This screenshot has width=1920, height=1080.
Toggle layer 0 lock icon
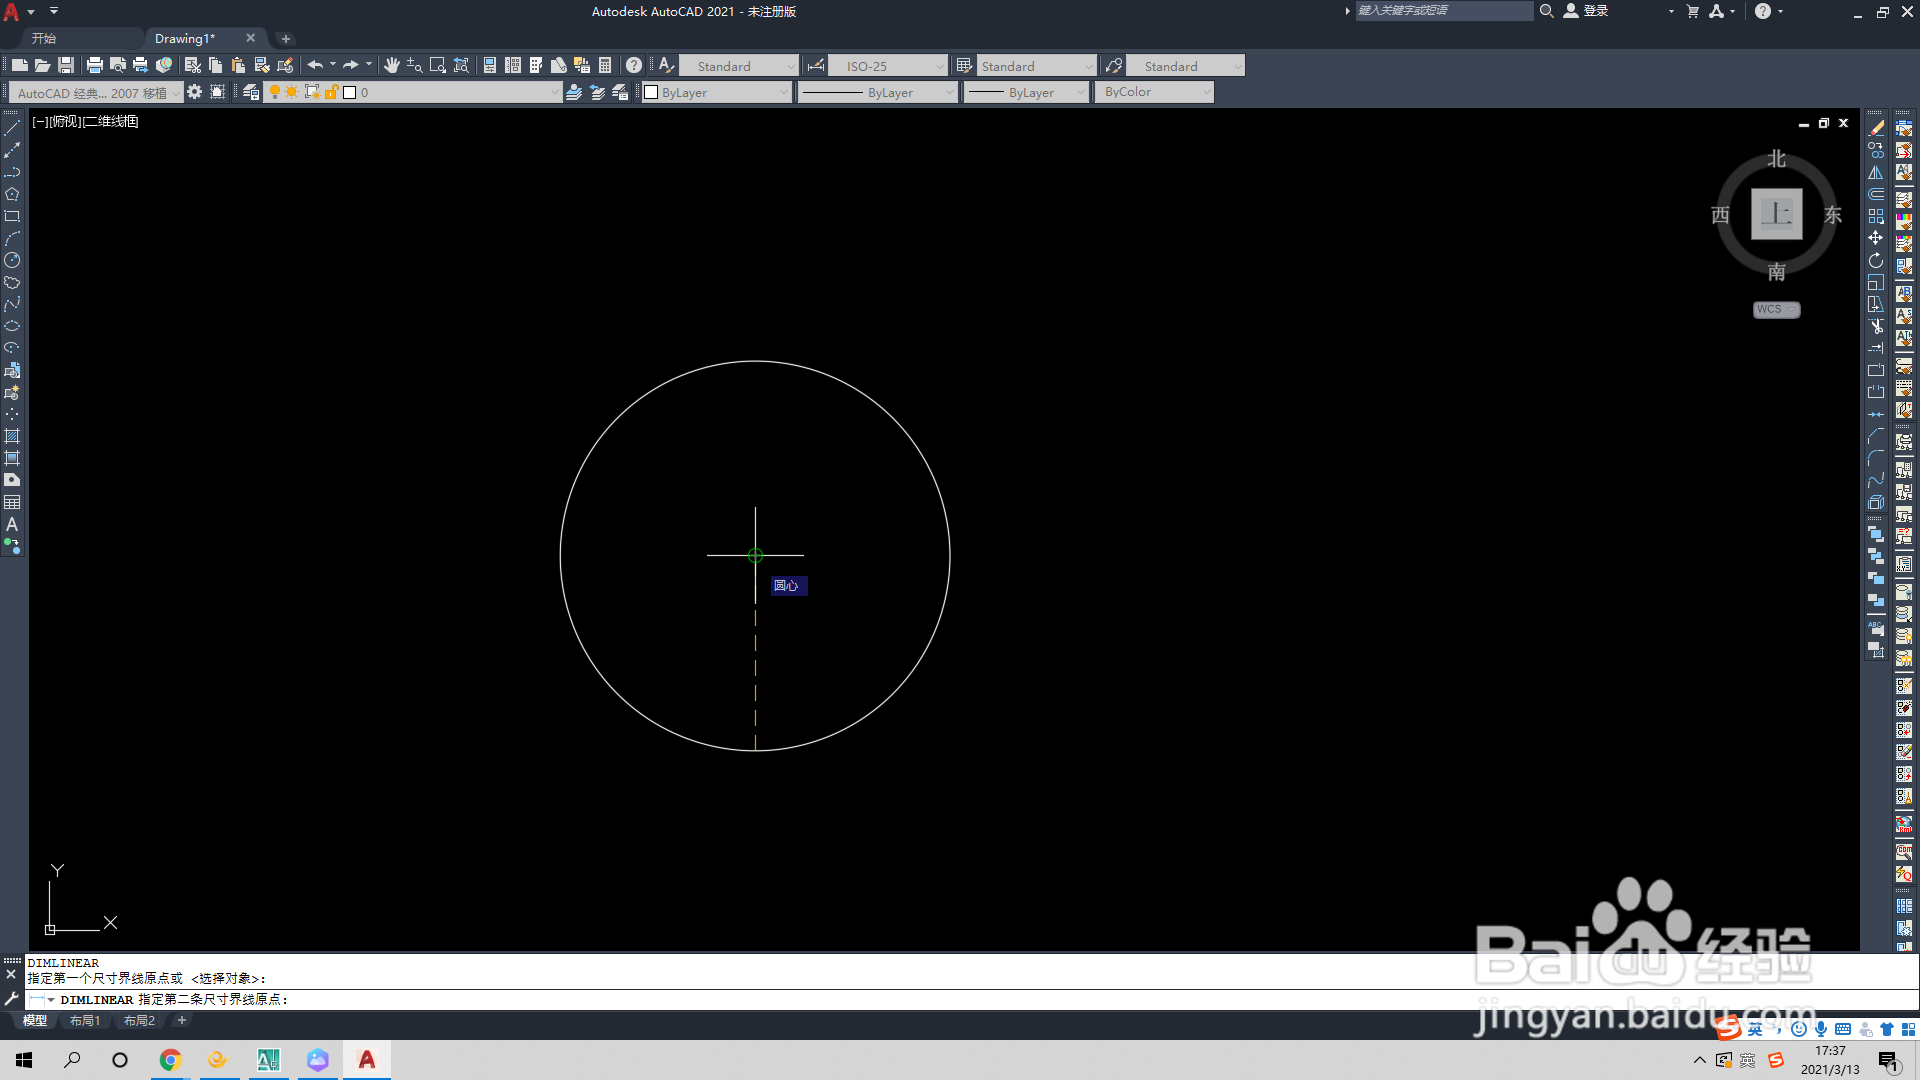pos(331,92)
